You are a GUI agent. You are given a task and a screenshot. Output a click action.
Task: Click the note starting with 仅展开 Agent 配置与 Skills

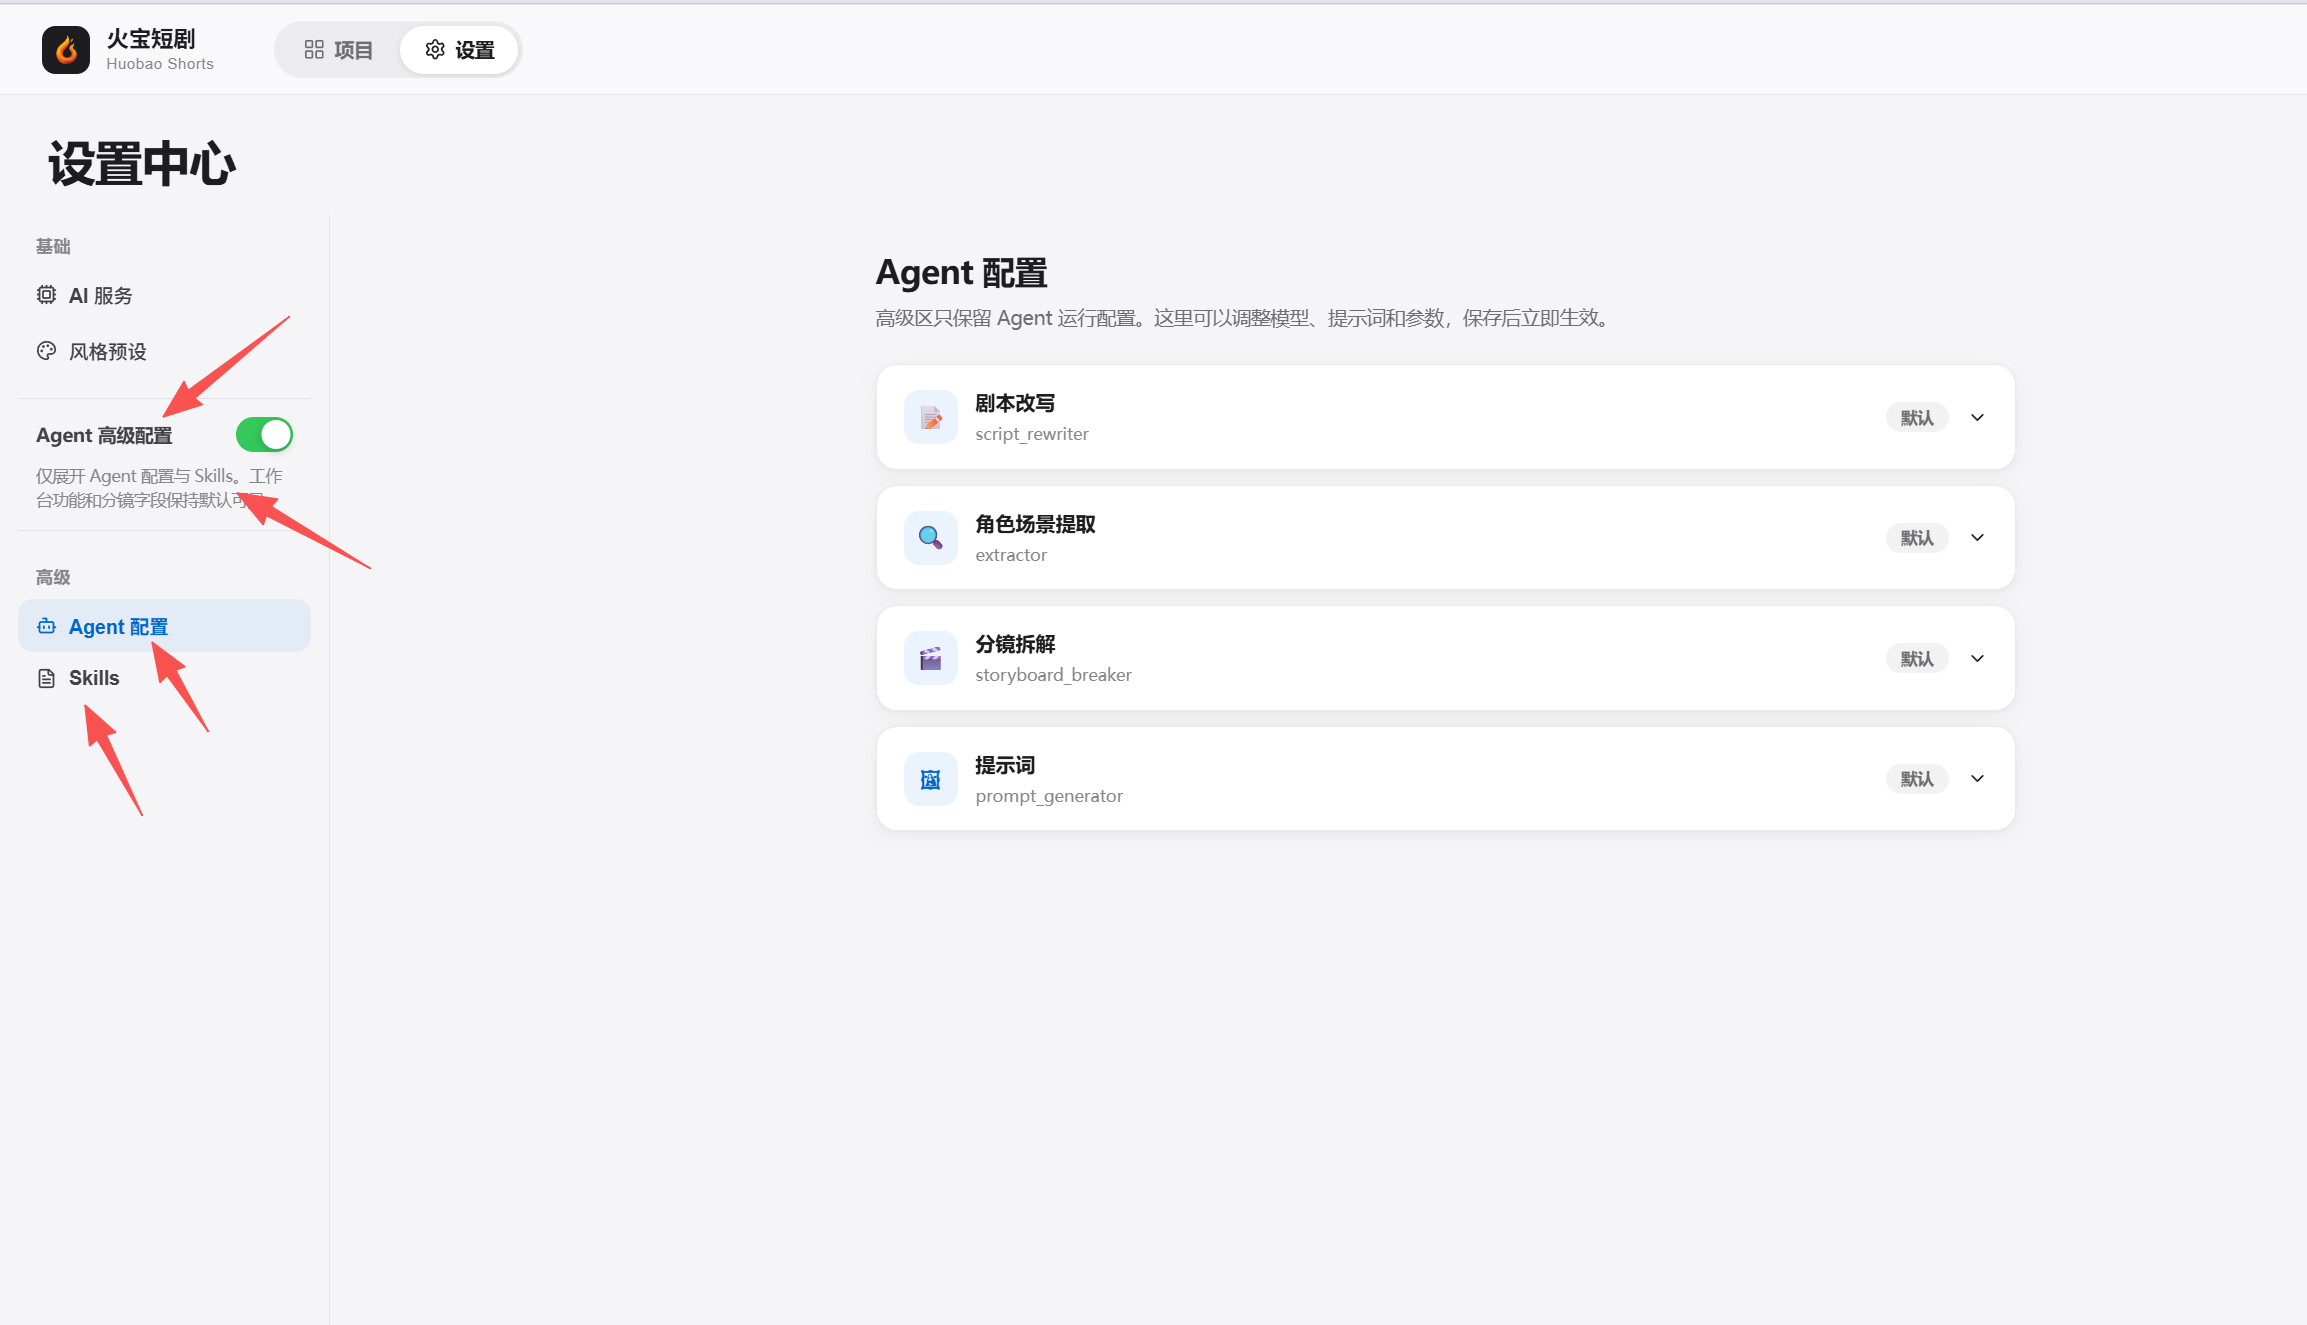(x=160, y=488)
